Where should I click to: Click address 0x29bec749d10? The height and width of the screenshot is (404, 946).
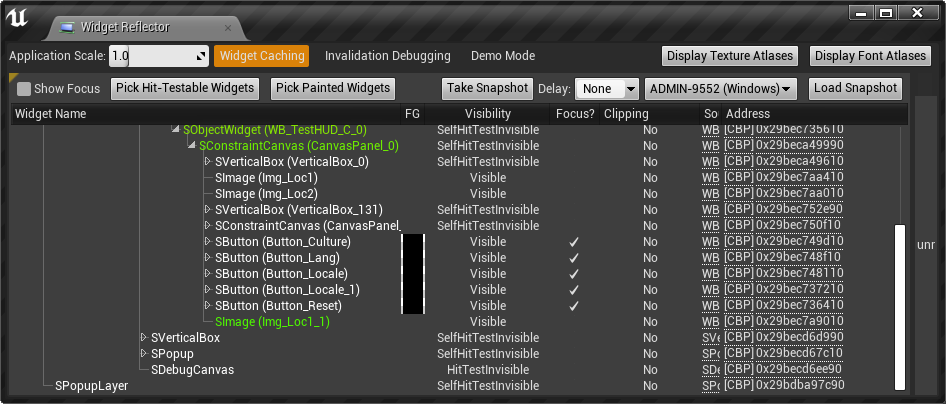point(800,241)
